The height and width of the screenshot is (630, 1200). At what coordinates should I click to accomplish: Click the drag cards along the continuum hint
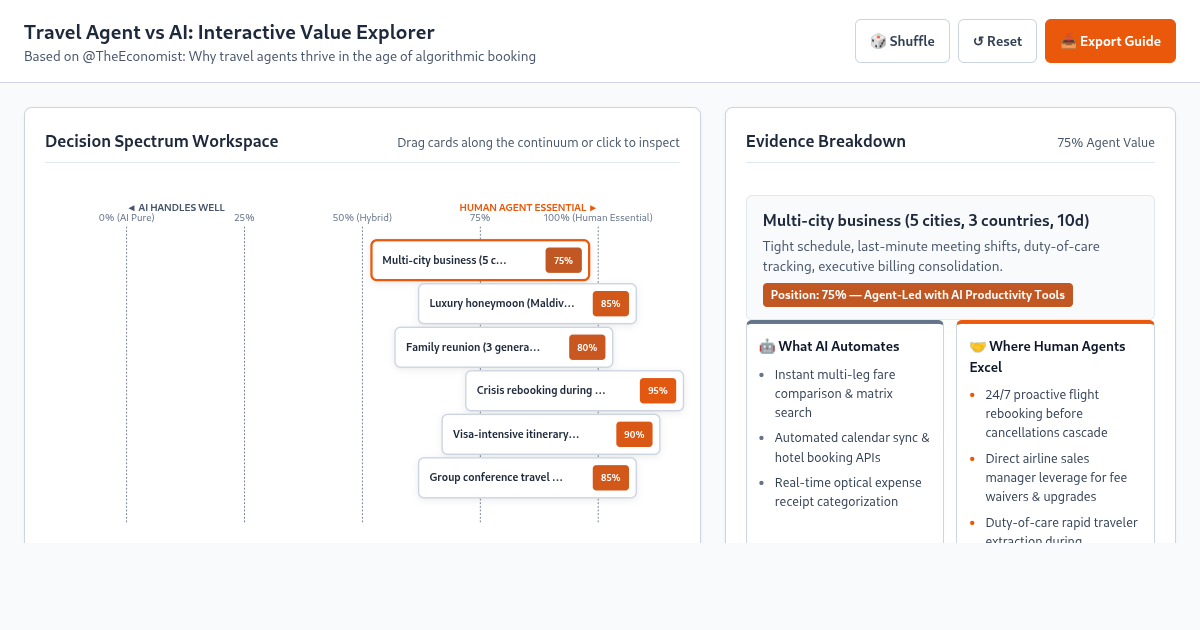pyautogui.click(x=538, y=142)
